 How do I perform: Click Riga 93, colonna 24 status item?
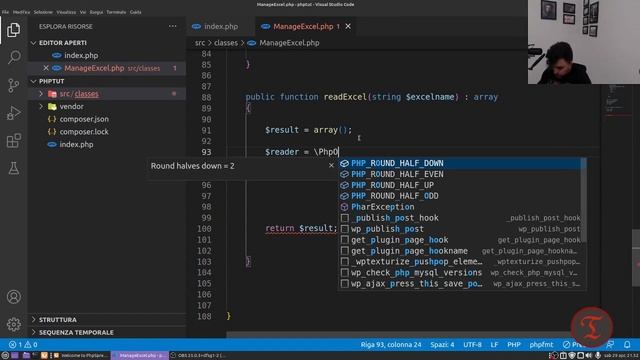(391, 344)
